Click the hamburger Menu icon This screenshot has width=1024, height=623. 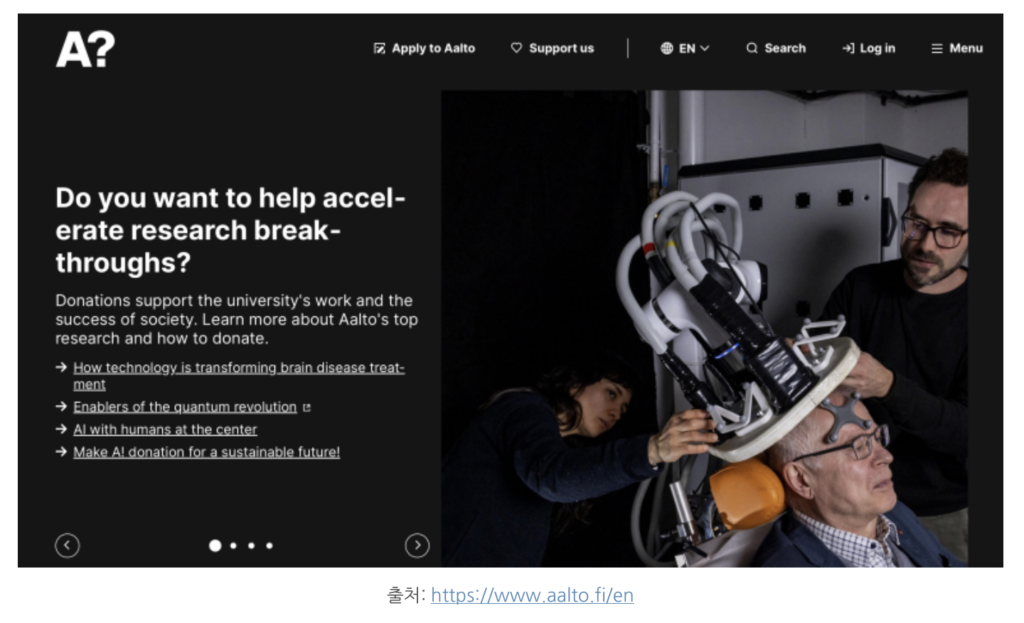coord(936,48)
